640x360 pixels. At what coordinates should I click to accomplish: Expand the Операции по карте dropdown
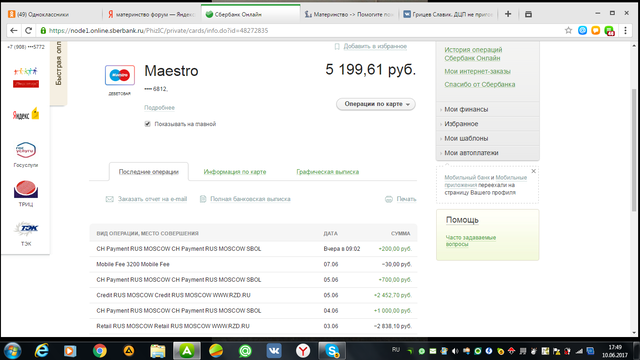[376, 104]
